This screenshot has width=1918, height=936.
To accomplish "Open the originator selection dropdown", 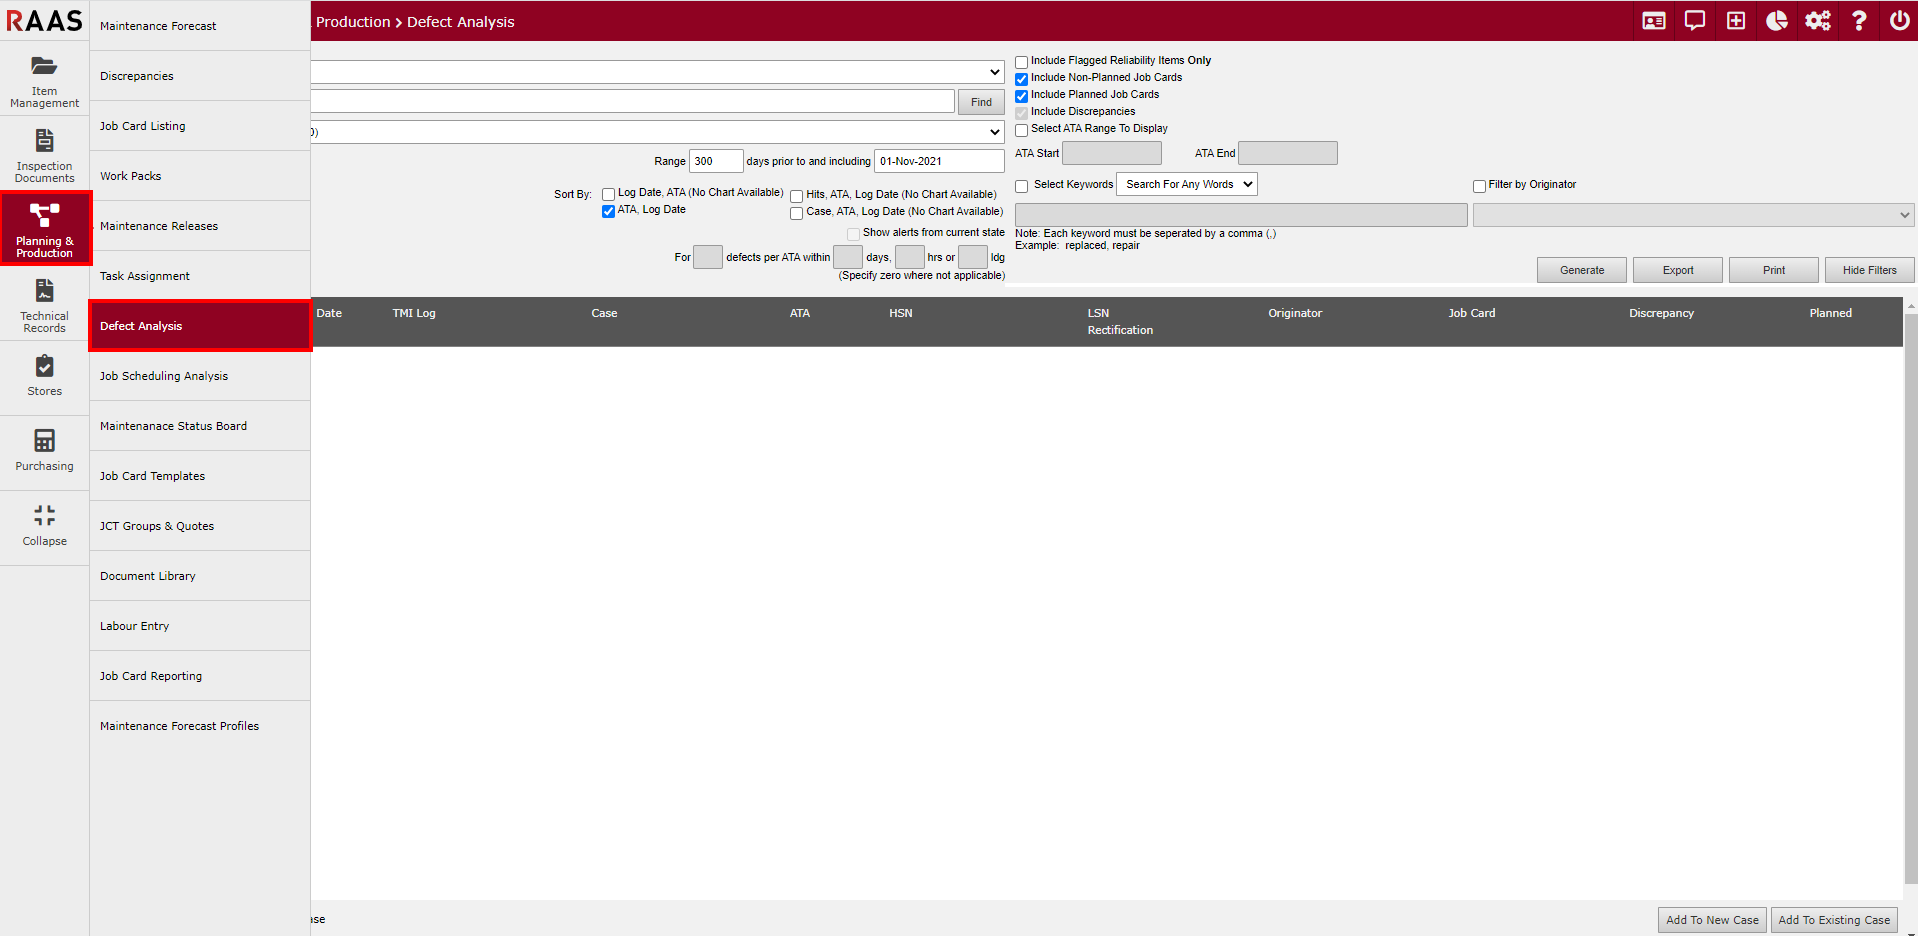I will pyautogui.click(x=1692, y=215).
